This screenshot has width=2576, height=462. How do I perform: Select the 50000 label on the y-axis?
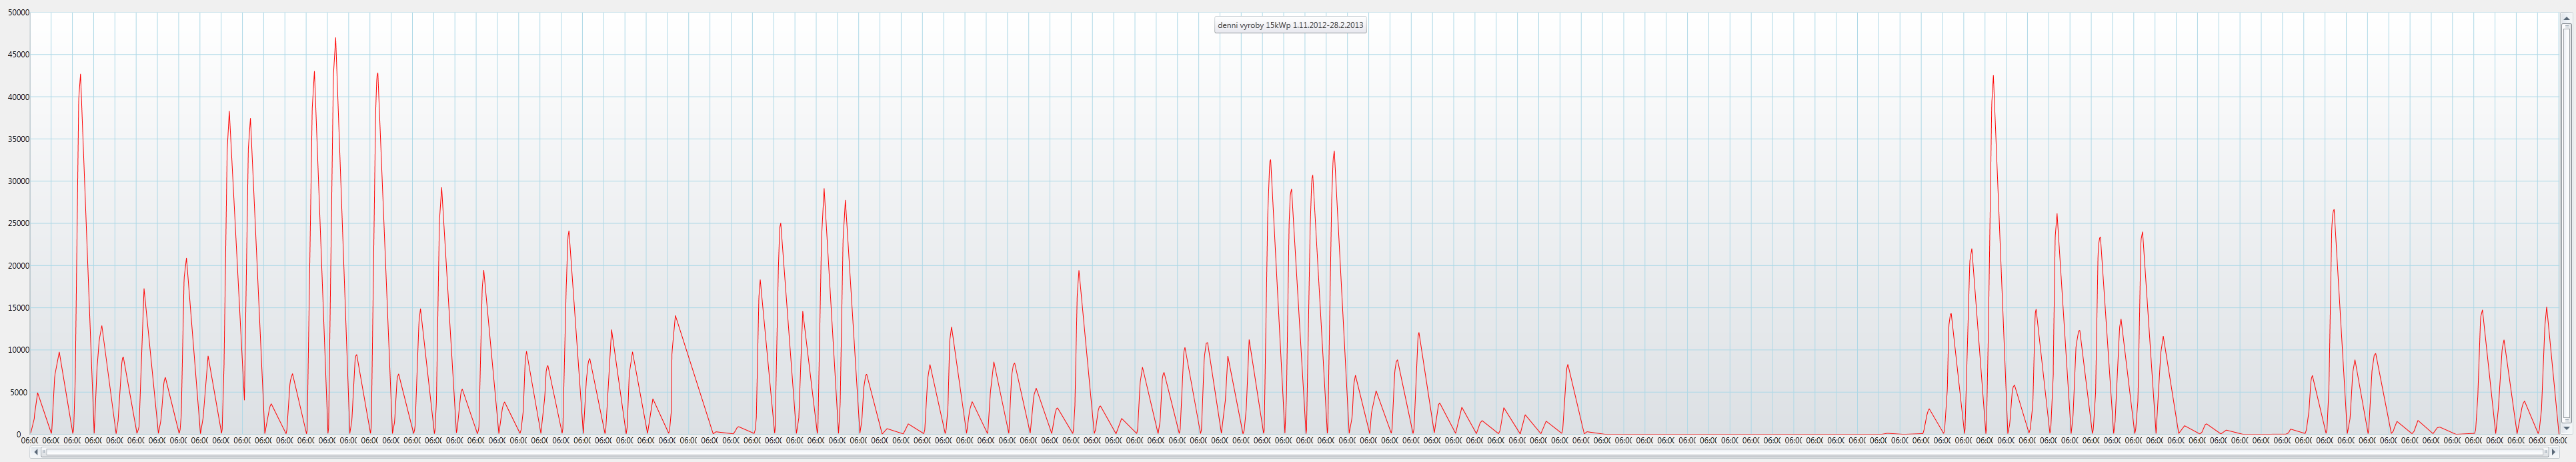[x=18, y=13]
